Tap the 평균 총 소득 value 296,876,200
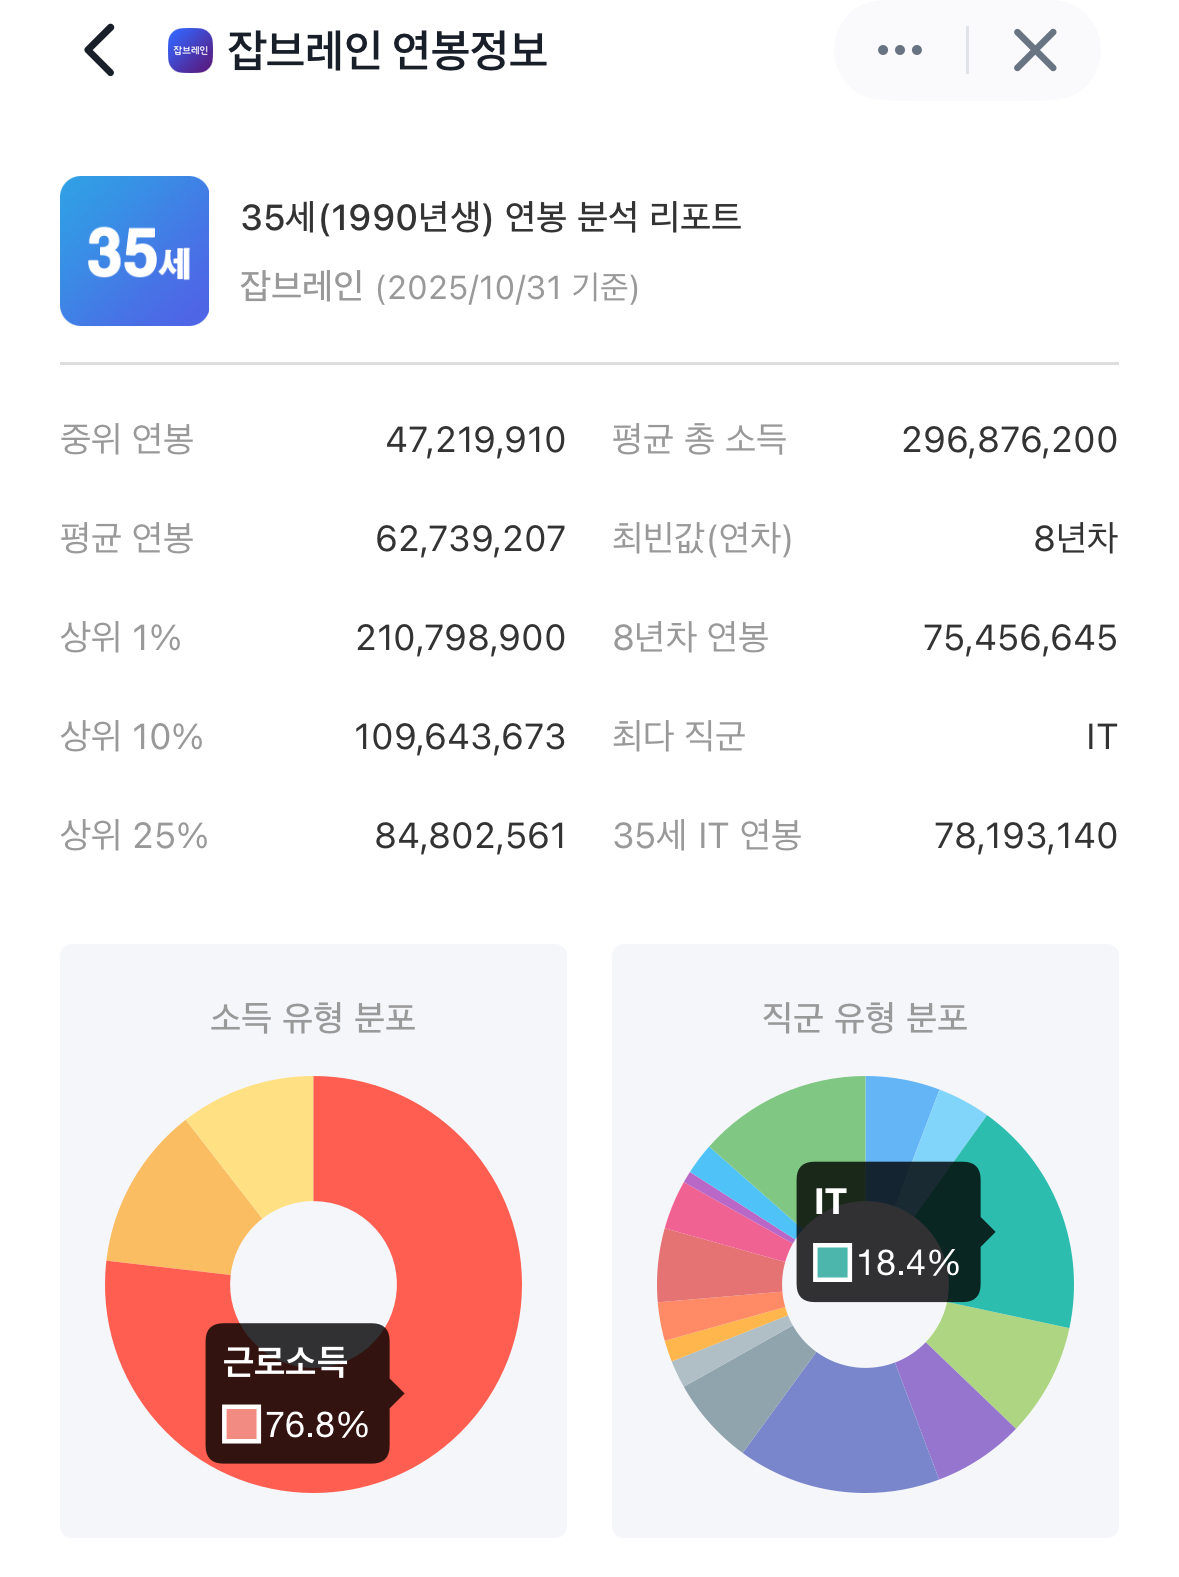This screenshot has height=1577, width=1179. [1009, 440]
